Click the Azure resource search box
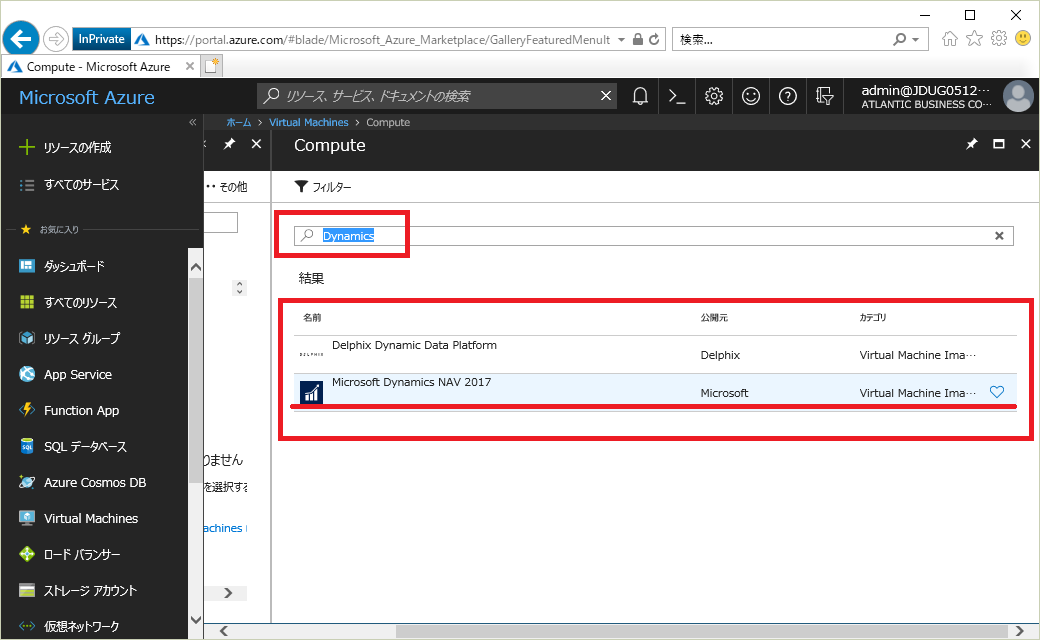 click(437, 96)
